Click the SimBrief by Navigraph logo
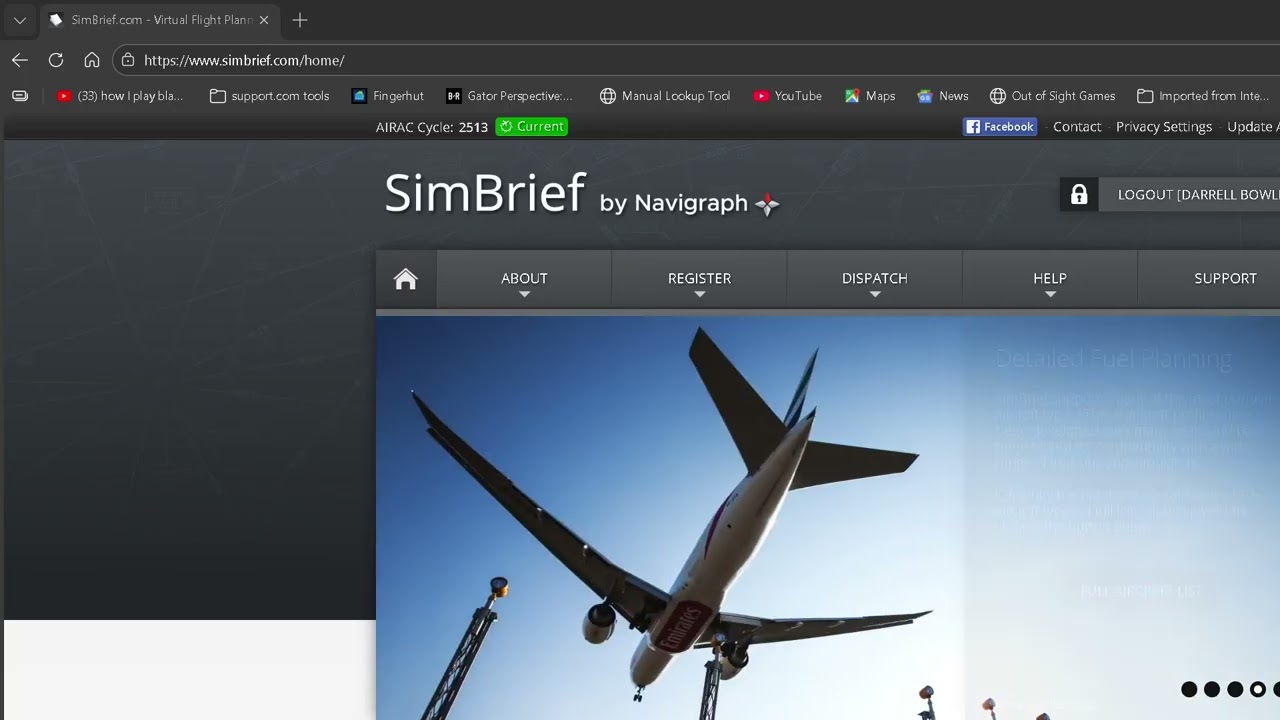Screen dimensions: 1280x720 (x=581, y=194)
